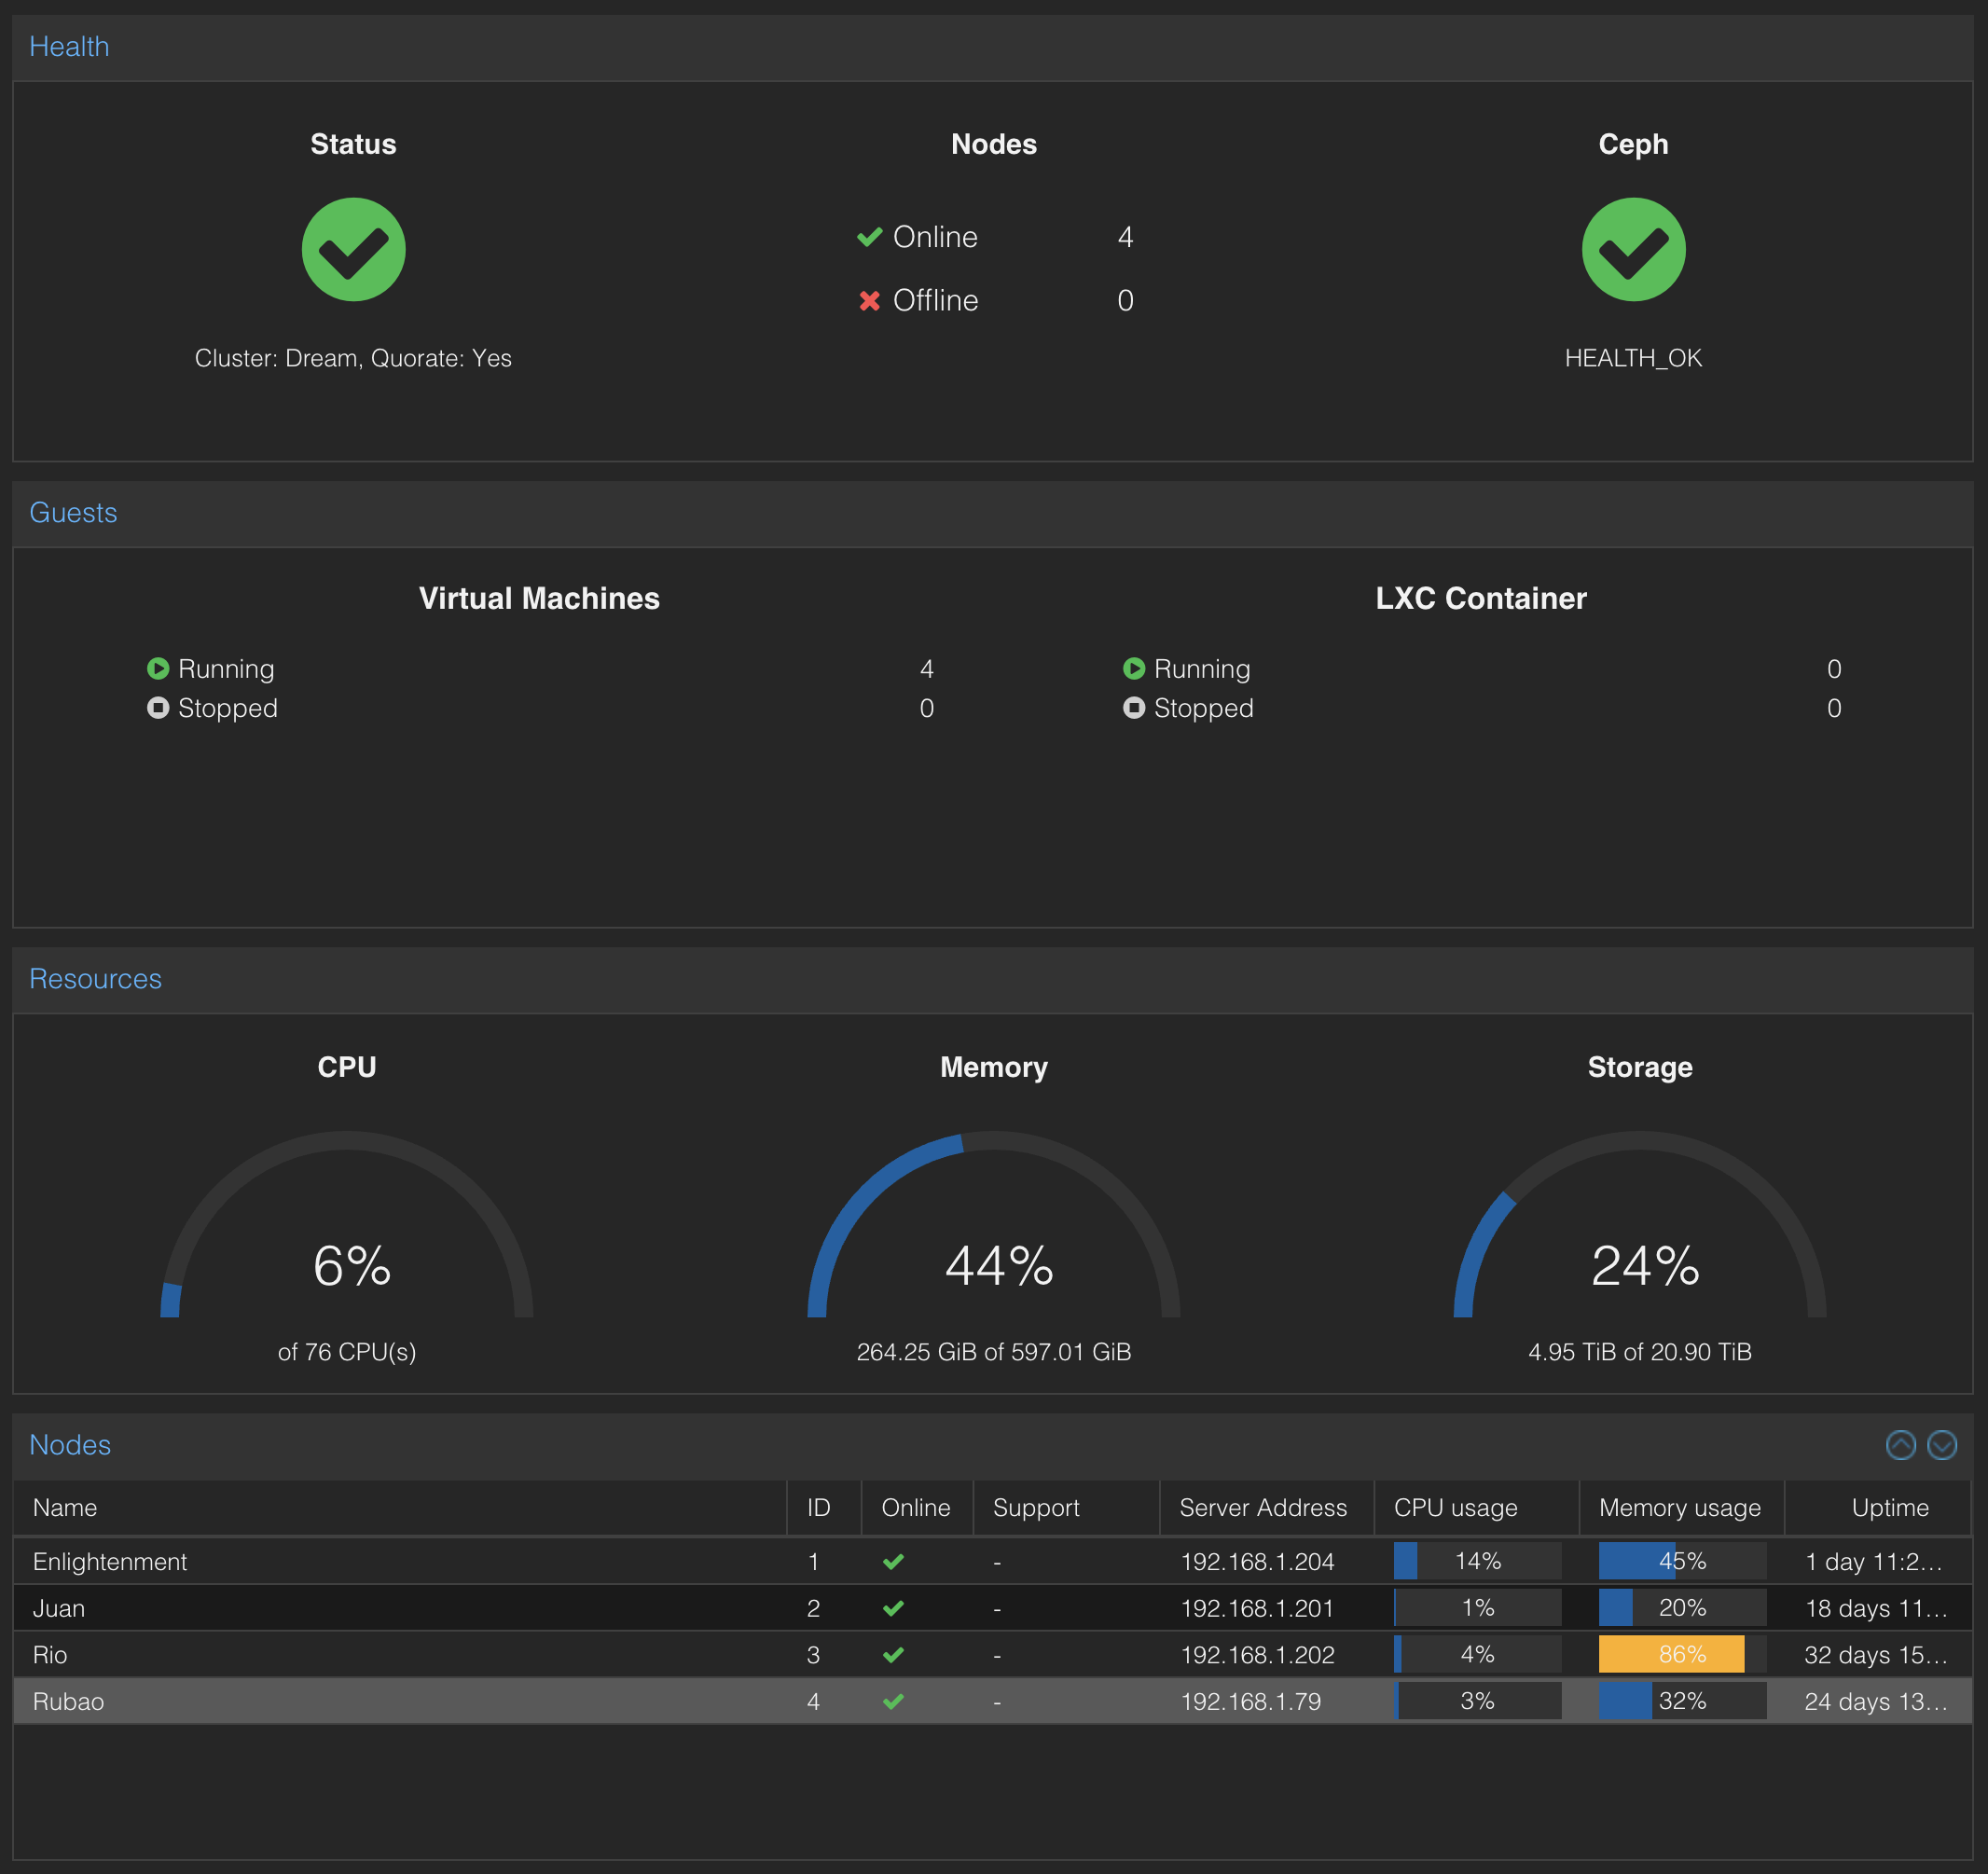Open the Resources section header

(x=95, y=978)
